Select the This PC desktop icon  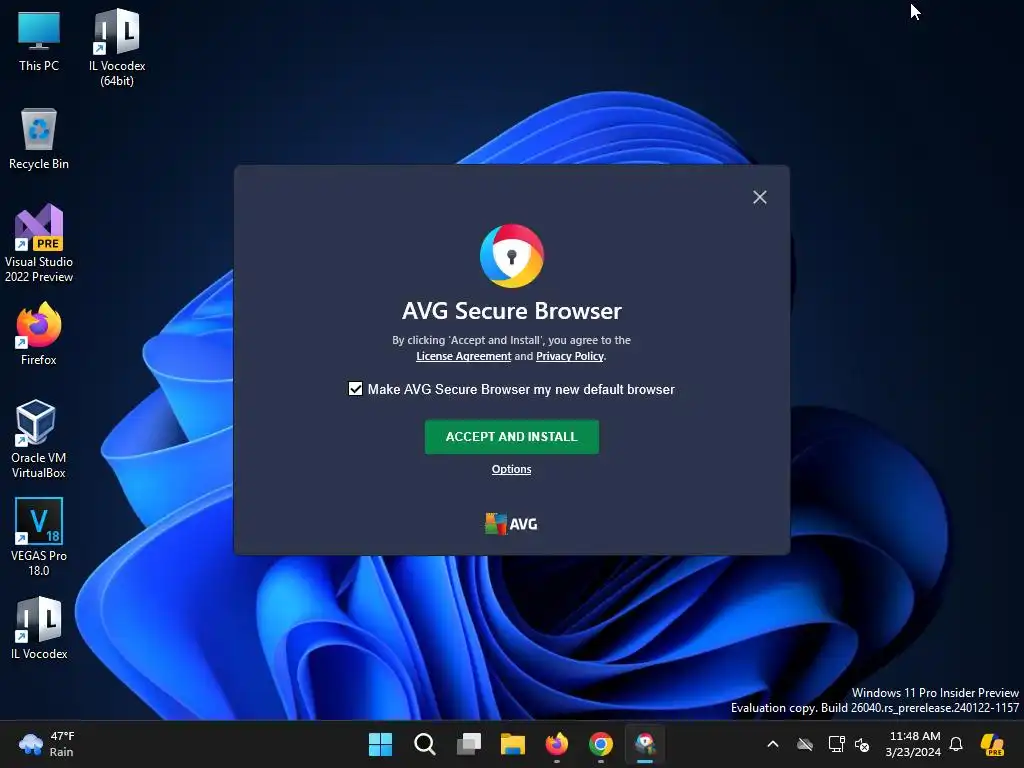pyautogui.click(x=39, y=42)
